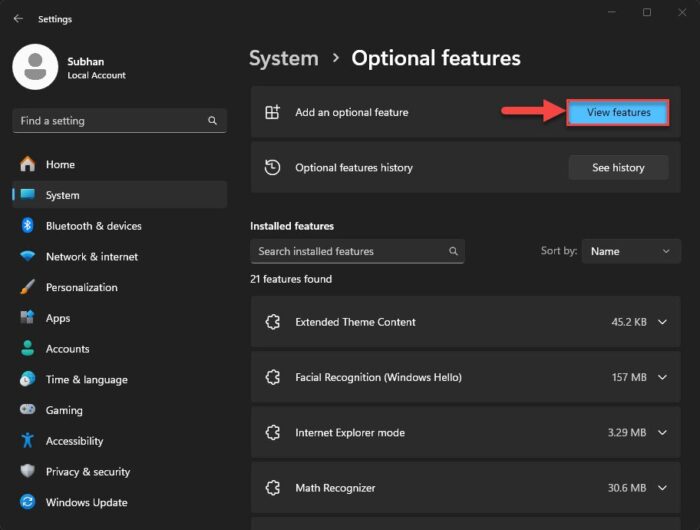
Task: Click the Time & language globe icon
Action: 28,379
